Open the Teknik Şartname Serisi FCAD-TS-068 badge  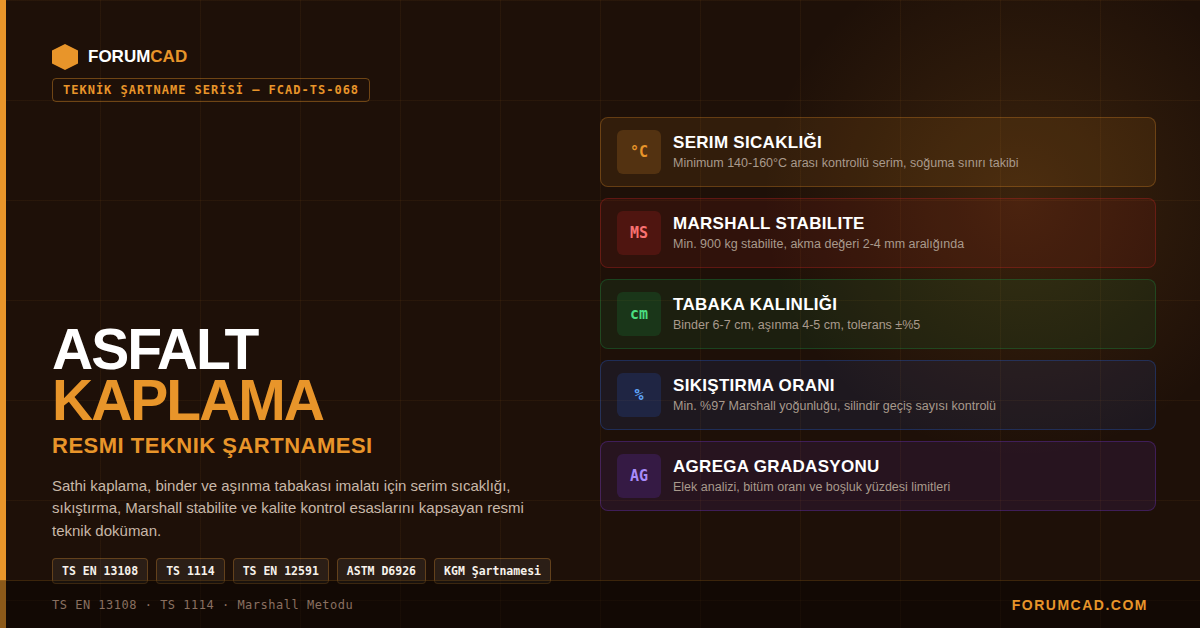point(211,90)
